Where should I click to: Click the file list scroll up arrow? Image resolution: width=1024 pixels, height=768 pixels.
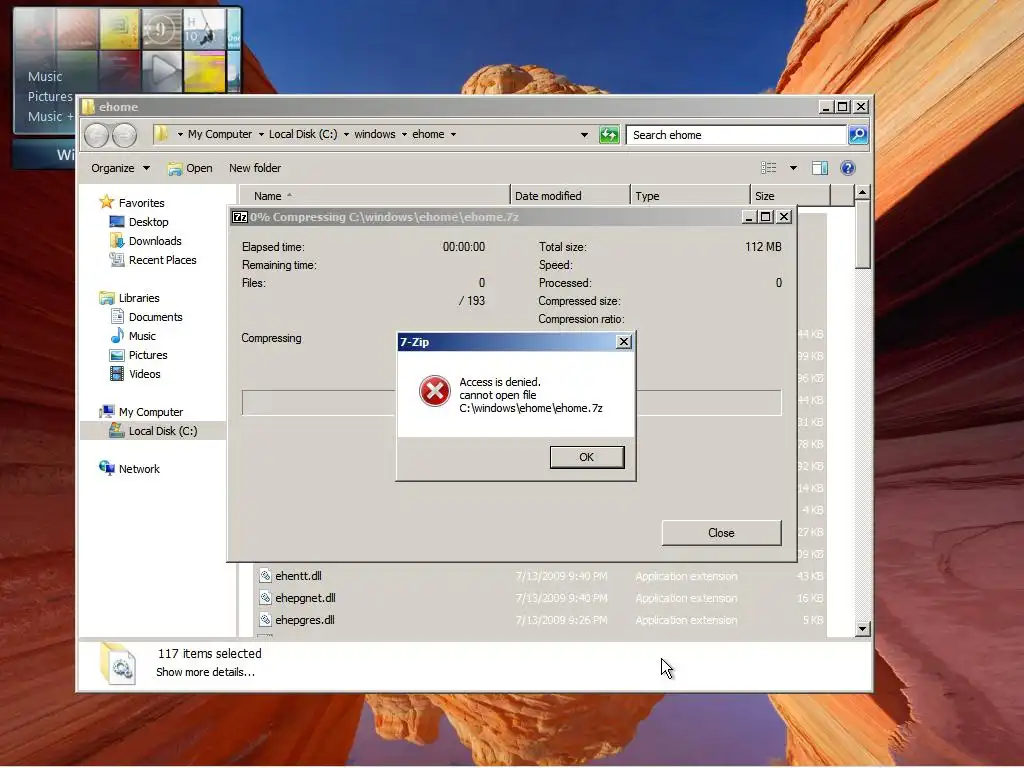863,193
